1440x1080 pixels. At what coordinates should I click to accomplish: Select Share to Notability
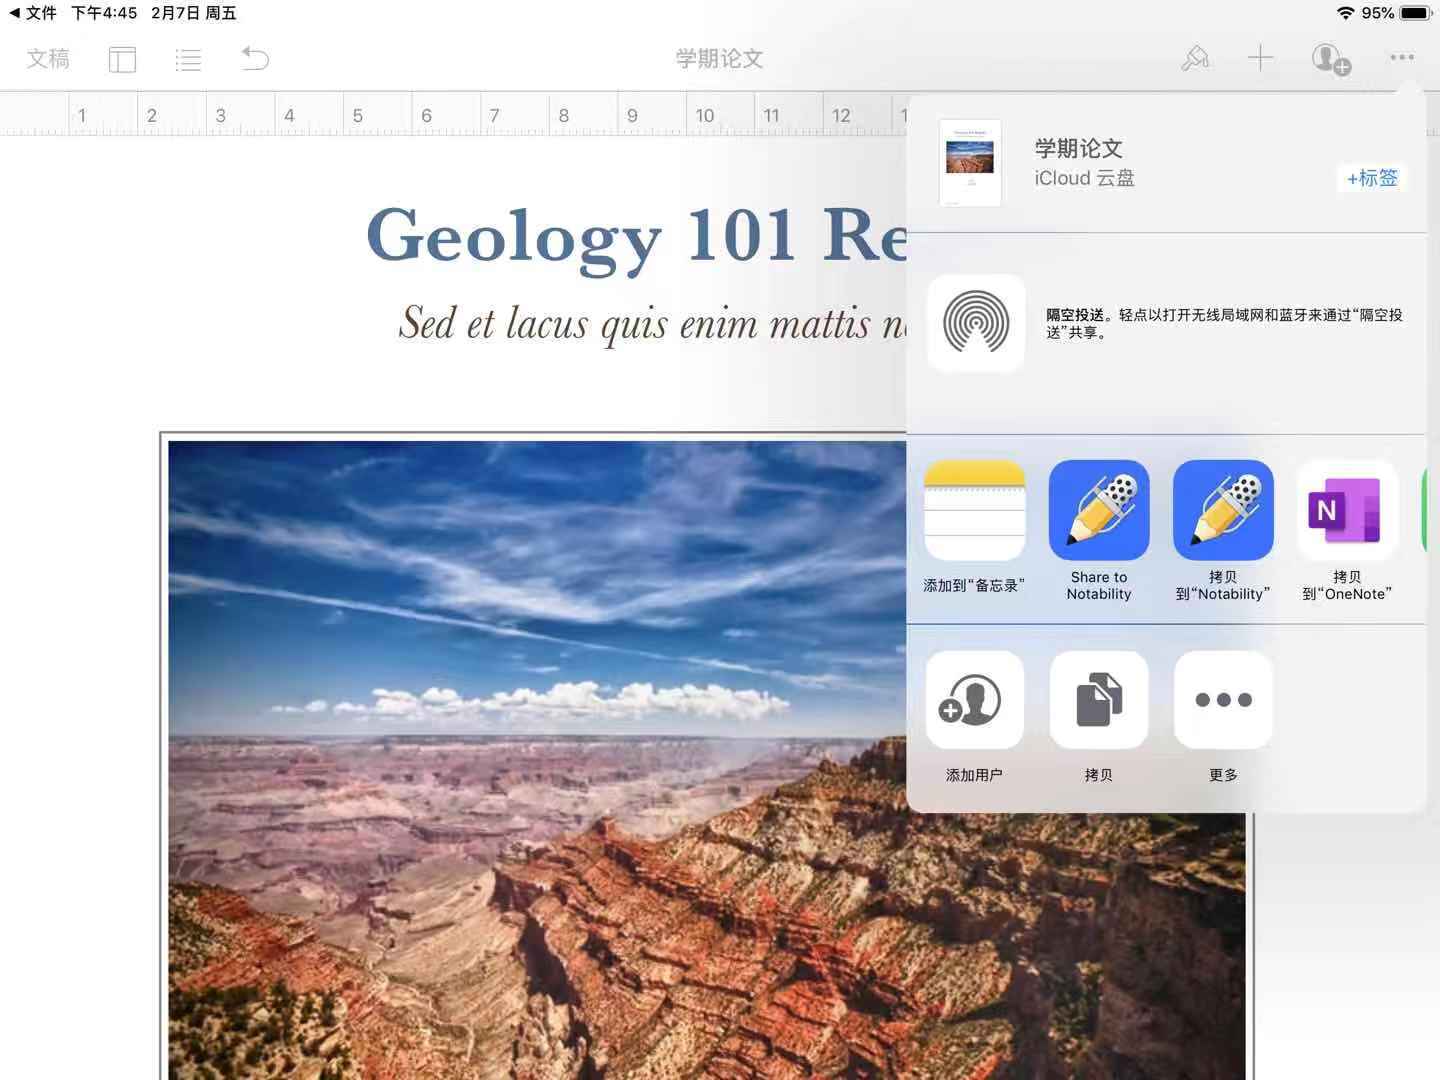coord(1099,510)
